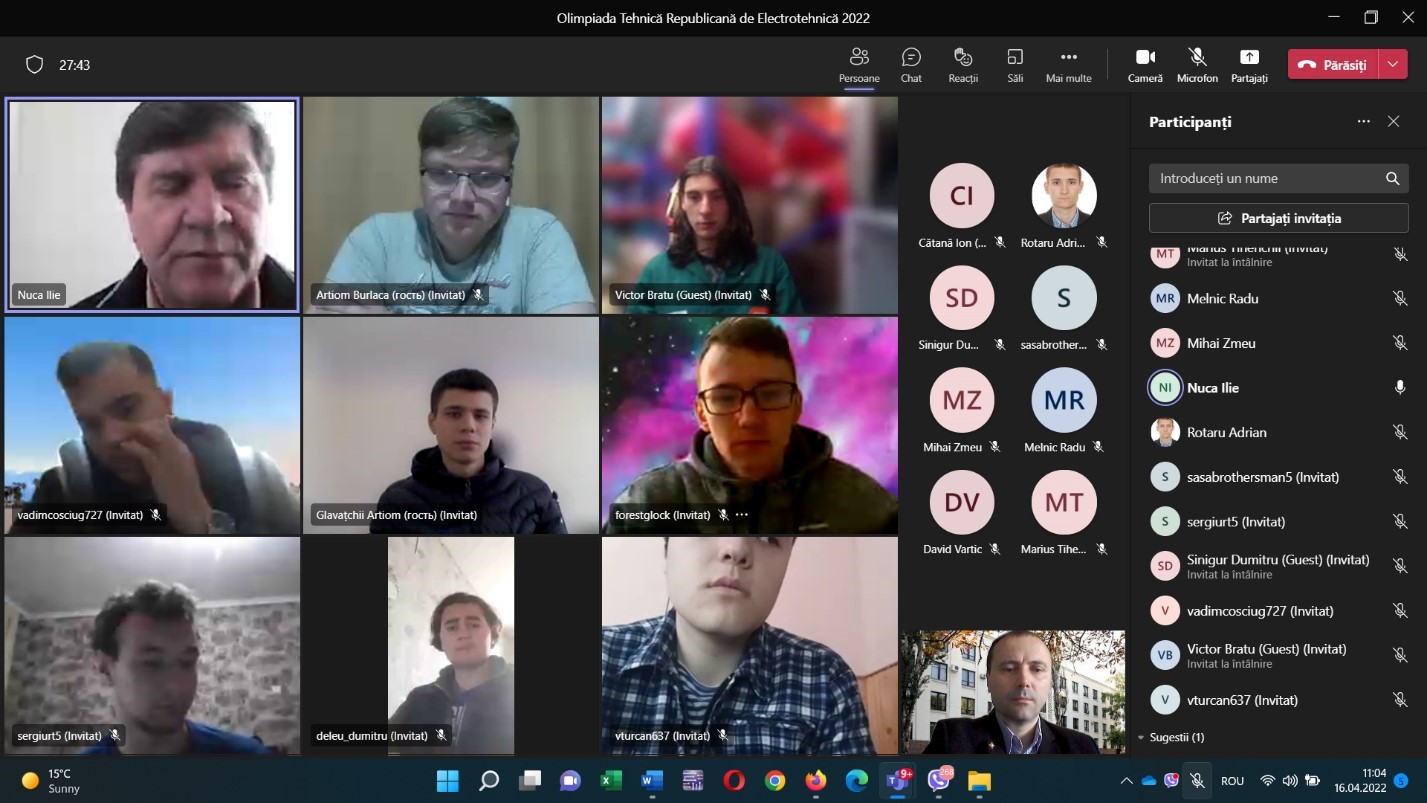Click the Părăsiți leave button
1427x803 pixels.
[x=1333, y=65]
